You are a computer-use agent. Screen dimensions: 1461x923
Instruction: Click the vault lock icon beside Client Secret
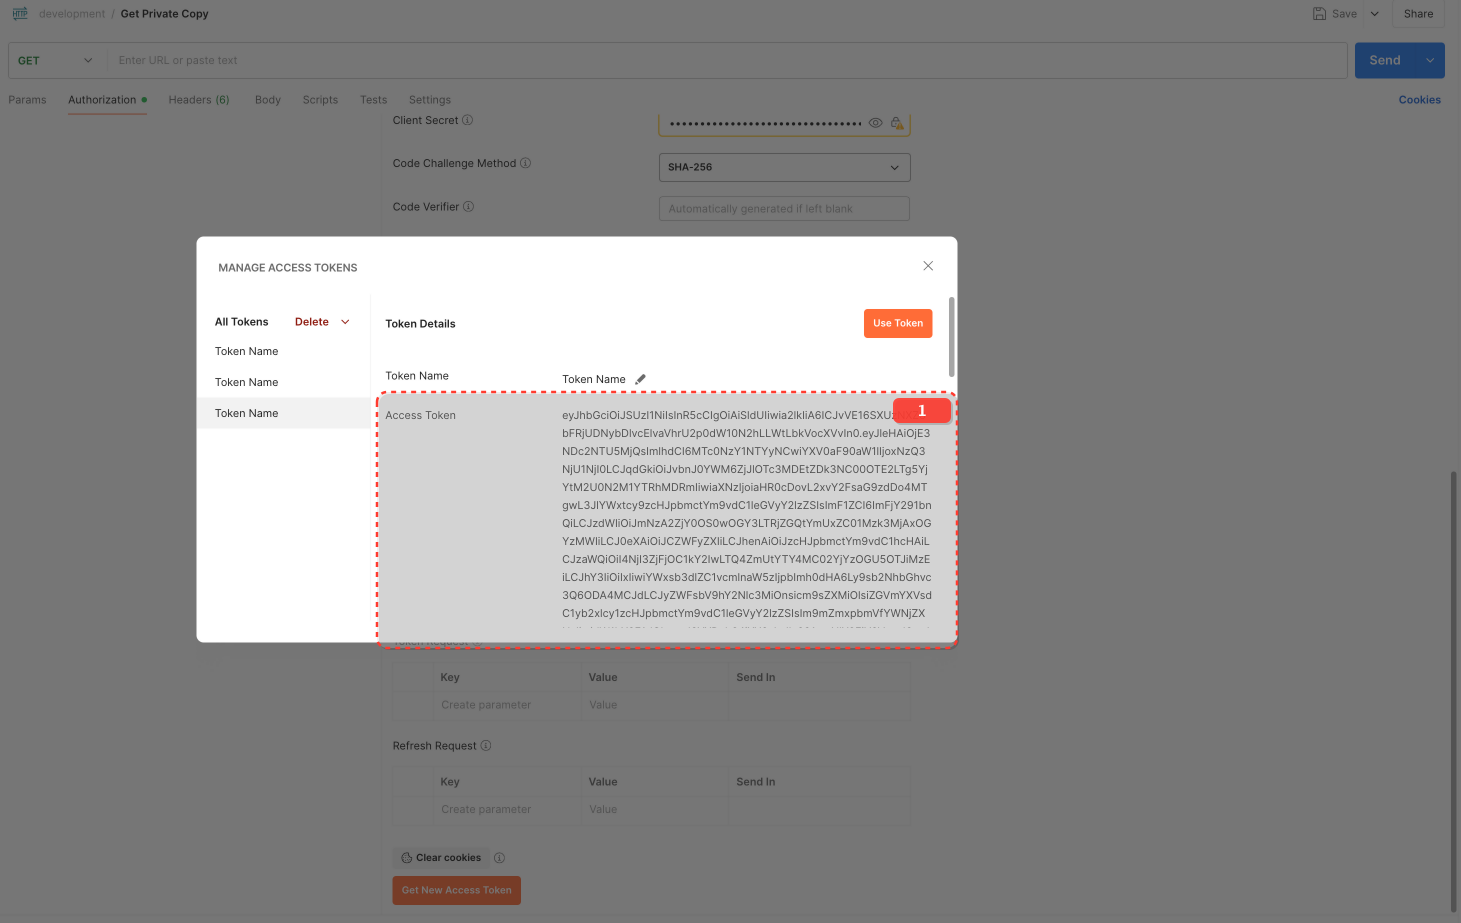point(897,122)
